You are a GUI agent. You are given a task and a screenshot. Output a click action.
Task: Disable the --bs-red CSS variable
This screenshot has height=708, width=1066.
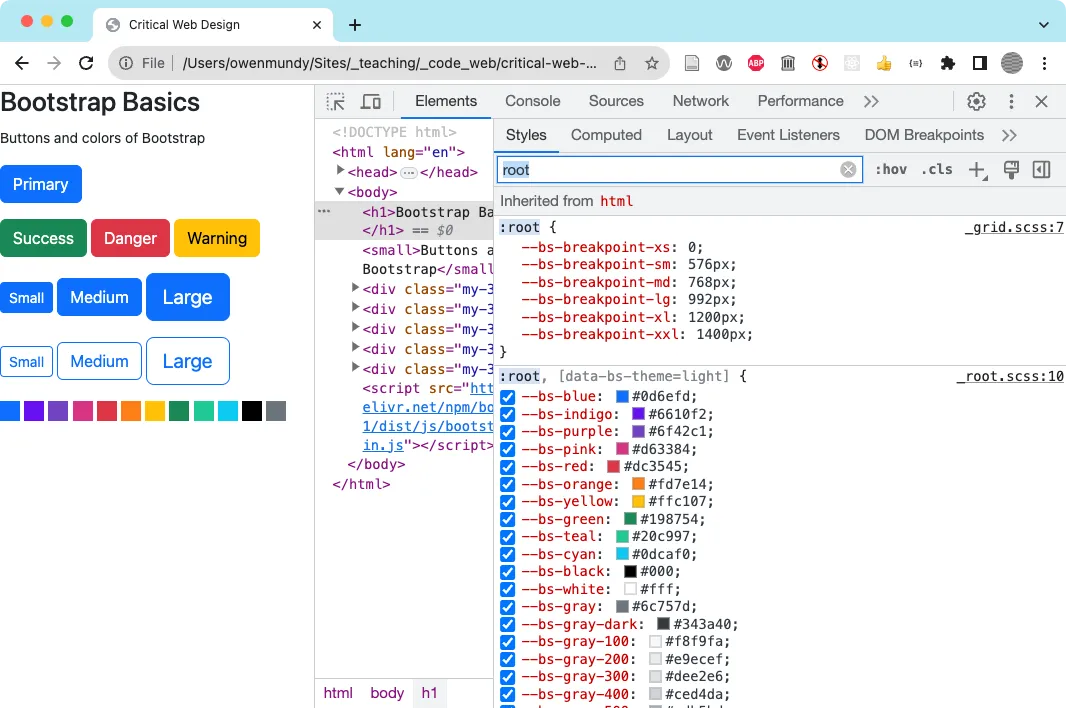tap(507, 466)
